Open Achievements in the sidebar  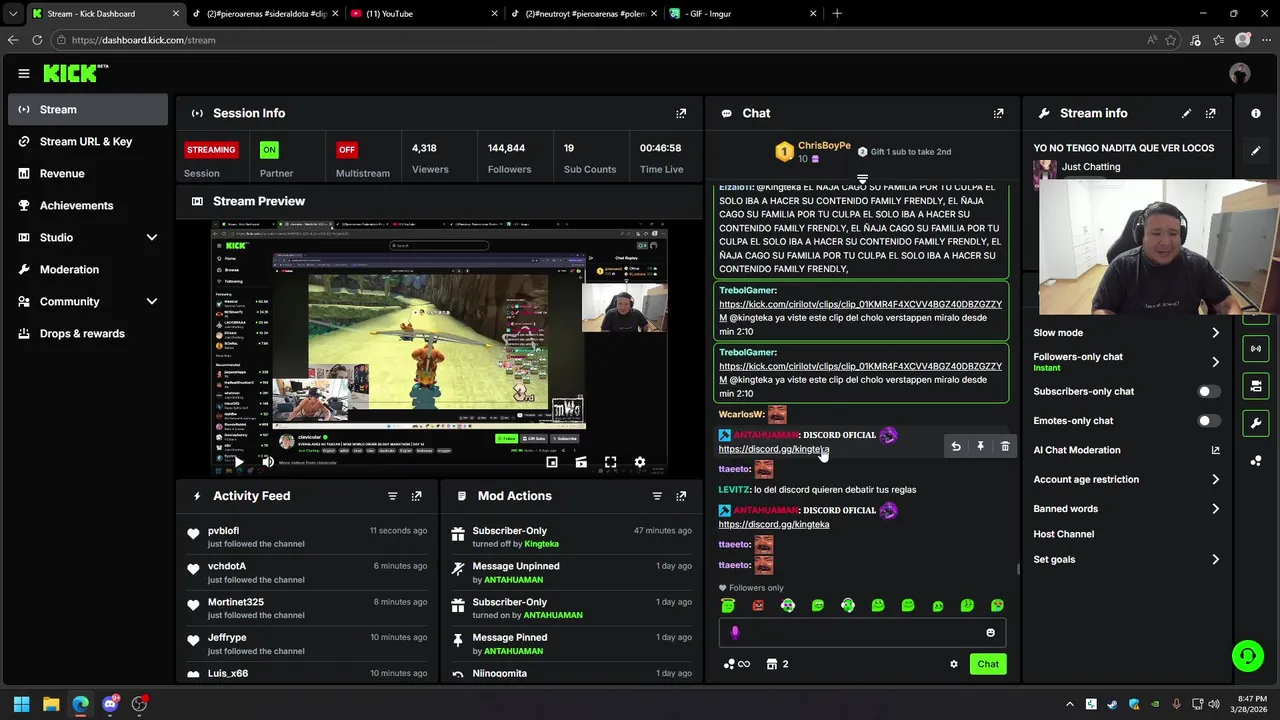point(88,205)
